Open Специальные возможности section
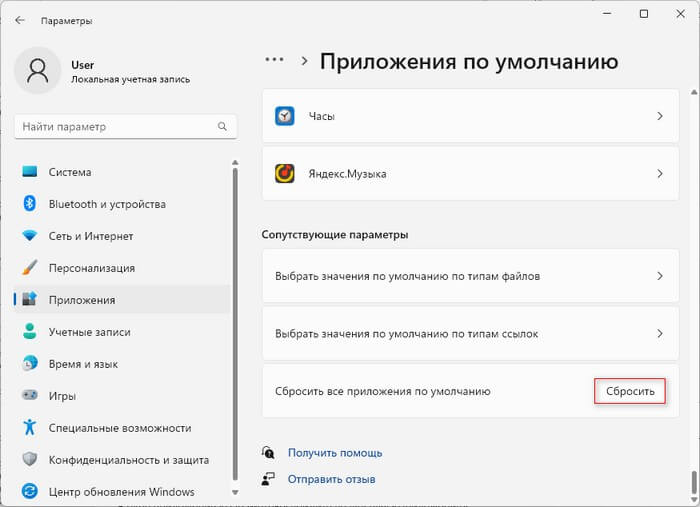This screenshot has width=700, height=507. (x=121, y=428)
